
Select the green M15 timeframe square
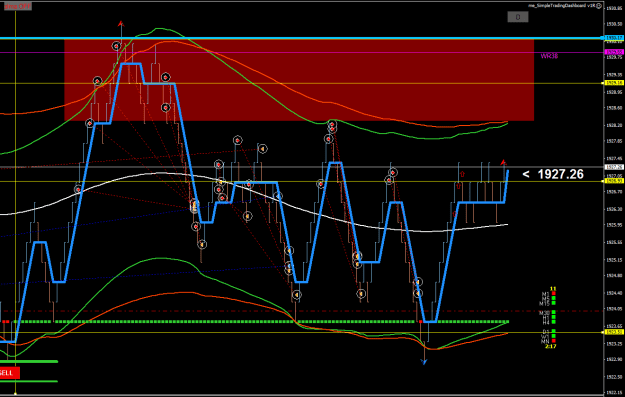[554, 303]
